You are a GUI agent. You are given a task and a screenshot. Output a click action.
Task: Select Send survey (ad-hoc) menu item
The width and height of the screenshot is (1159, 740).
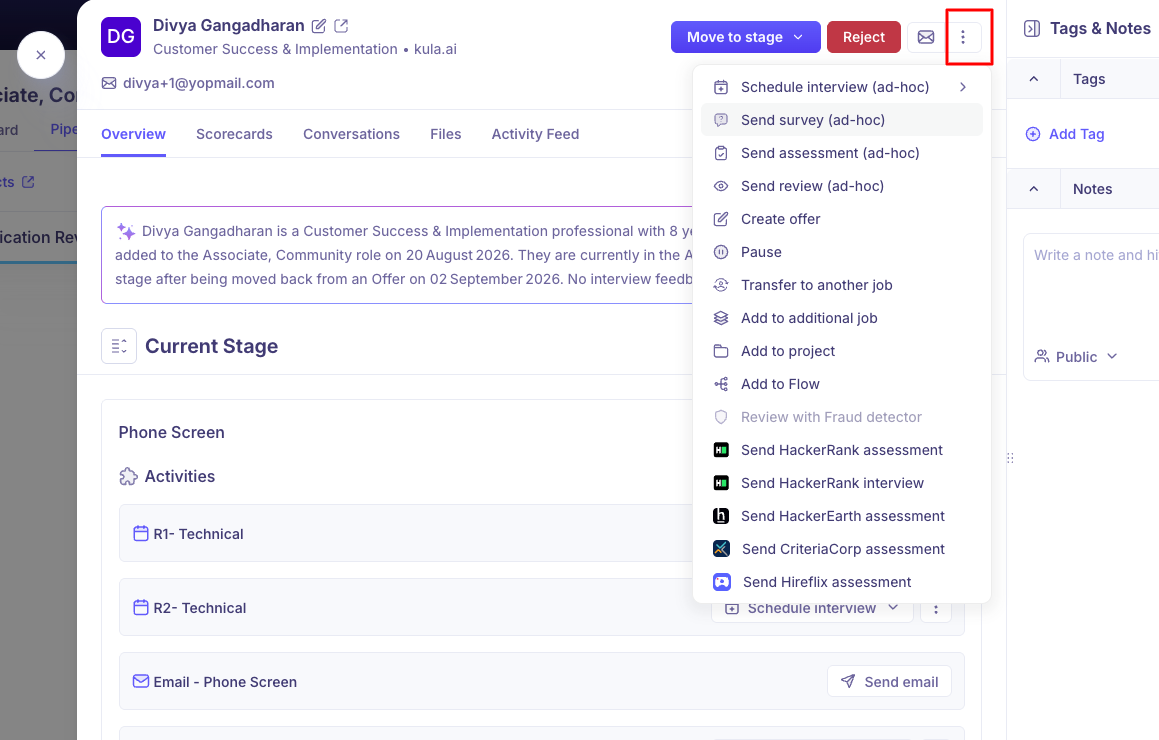(841, 120)
